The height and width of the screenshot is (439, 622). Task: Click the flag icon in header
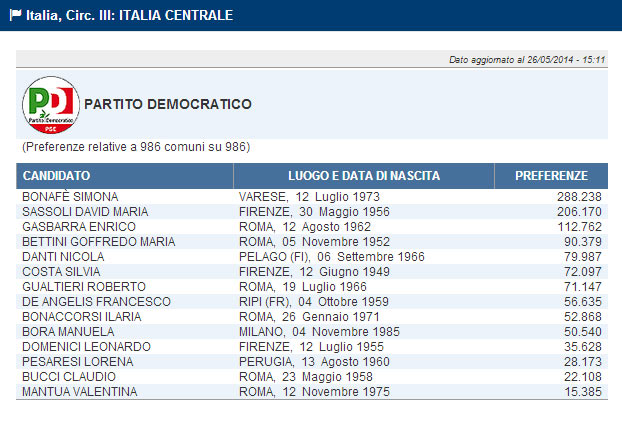pyautogui.click(x=13, y=16)
